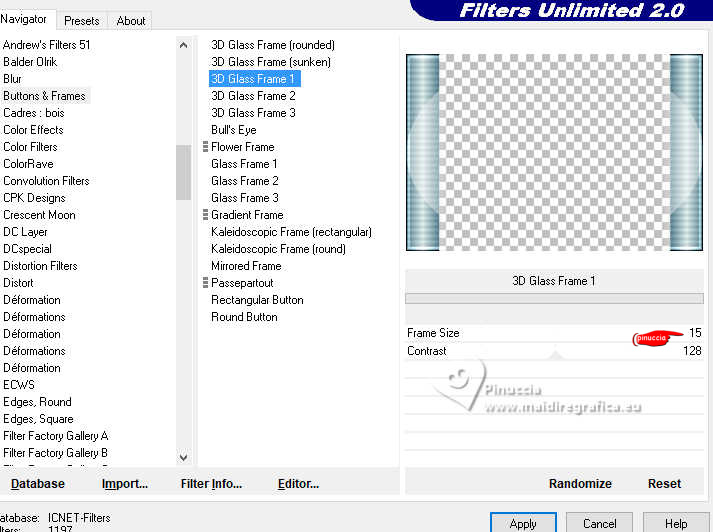Select Cadres : bois category

34,113
